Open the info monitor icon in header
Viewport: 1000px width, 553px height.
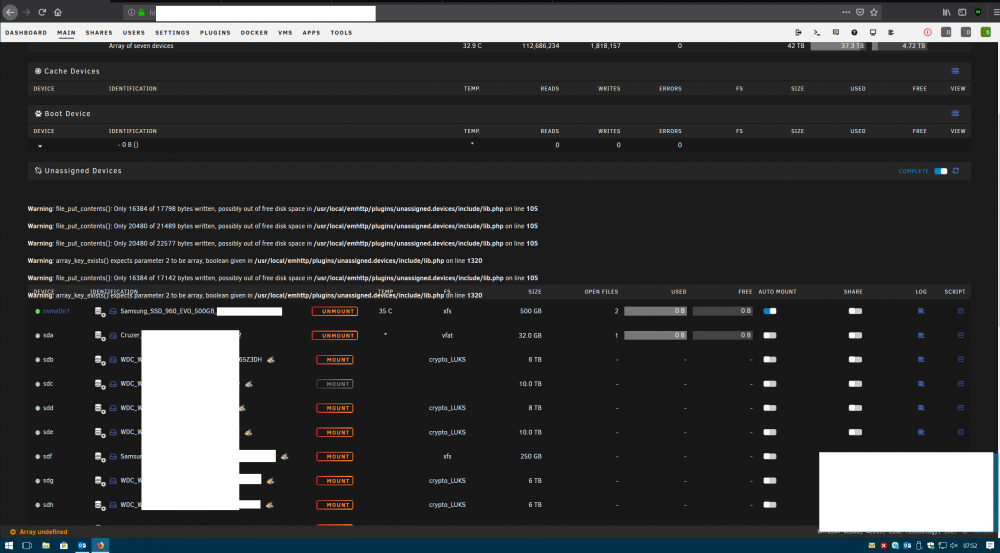tap(872, 33)
